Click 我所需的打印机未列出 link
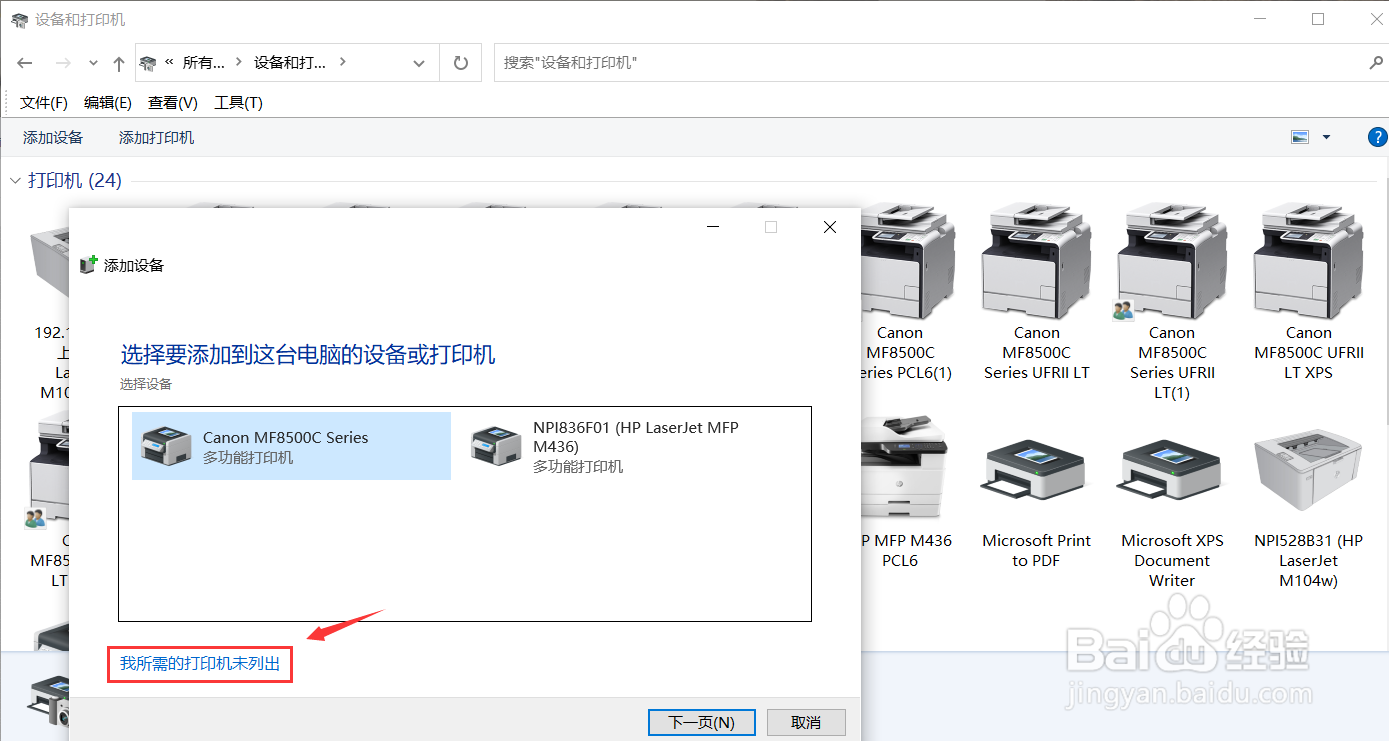Viewport: 1389px width, 741px height. 200,663
